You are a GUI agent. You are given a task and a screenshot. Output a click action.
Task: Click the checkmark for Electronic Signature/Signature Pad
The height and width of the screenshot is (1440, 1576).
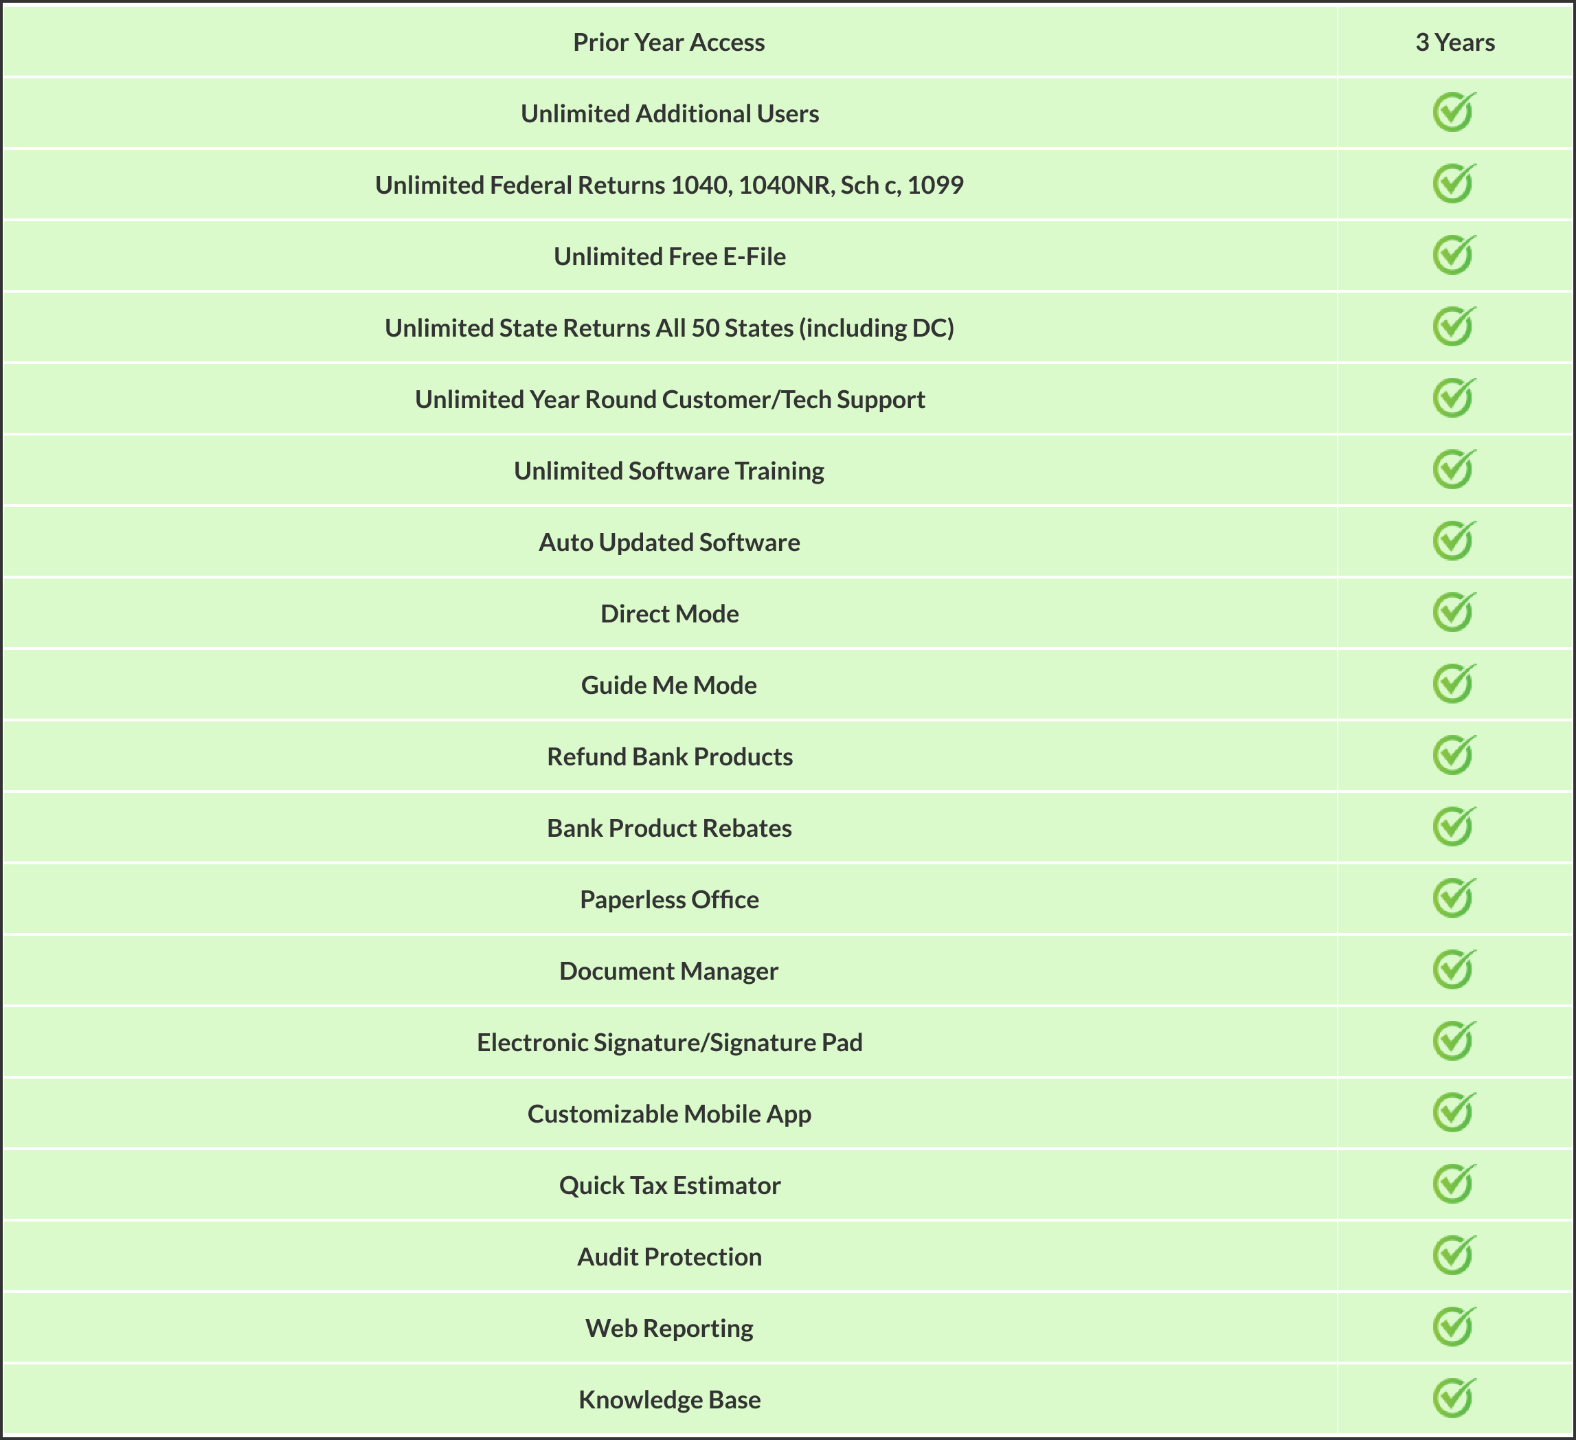1454,1041
